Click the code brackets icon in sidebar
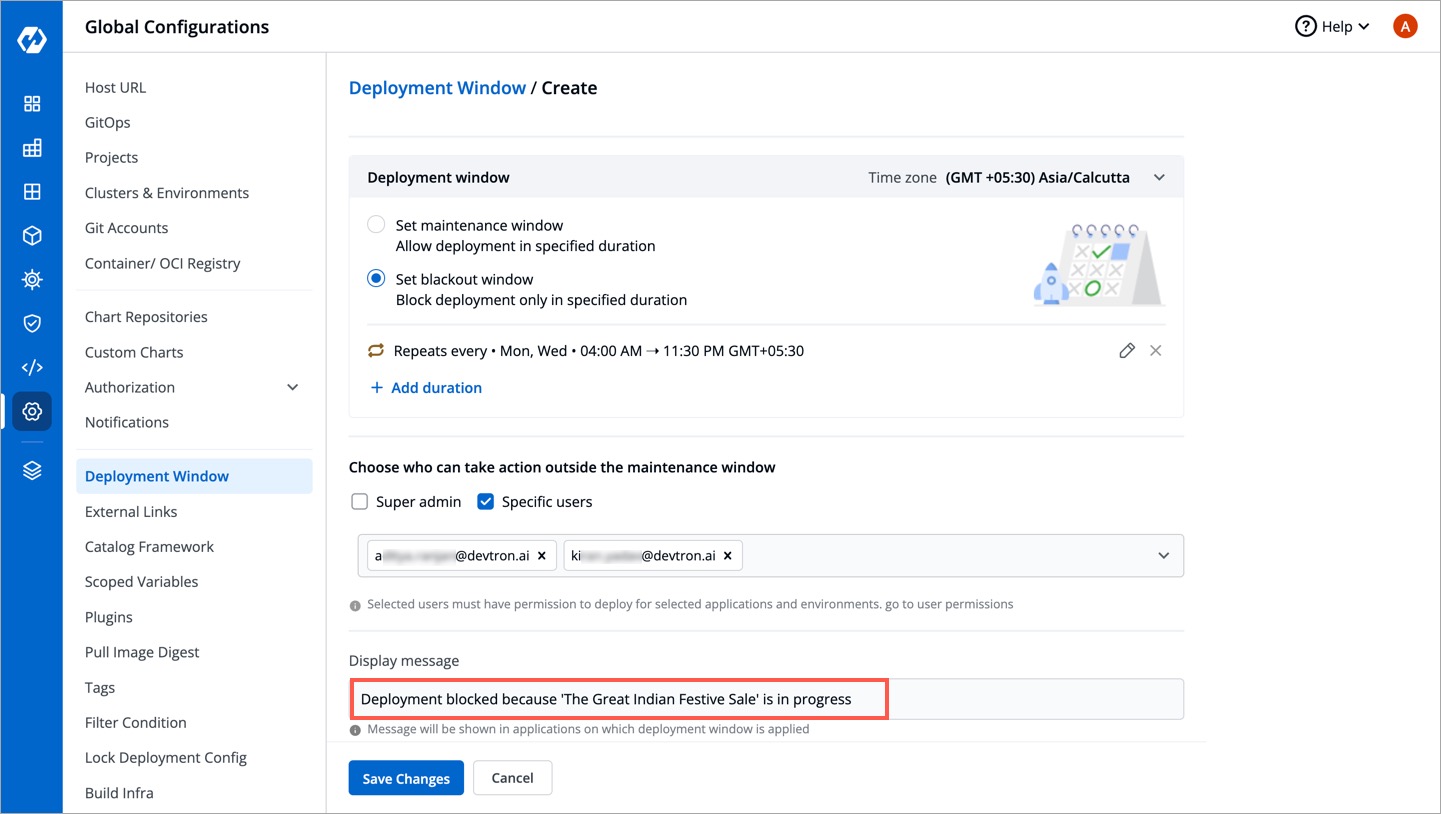The width and height of the screenshot is (1441, 814). [32, 367]
